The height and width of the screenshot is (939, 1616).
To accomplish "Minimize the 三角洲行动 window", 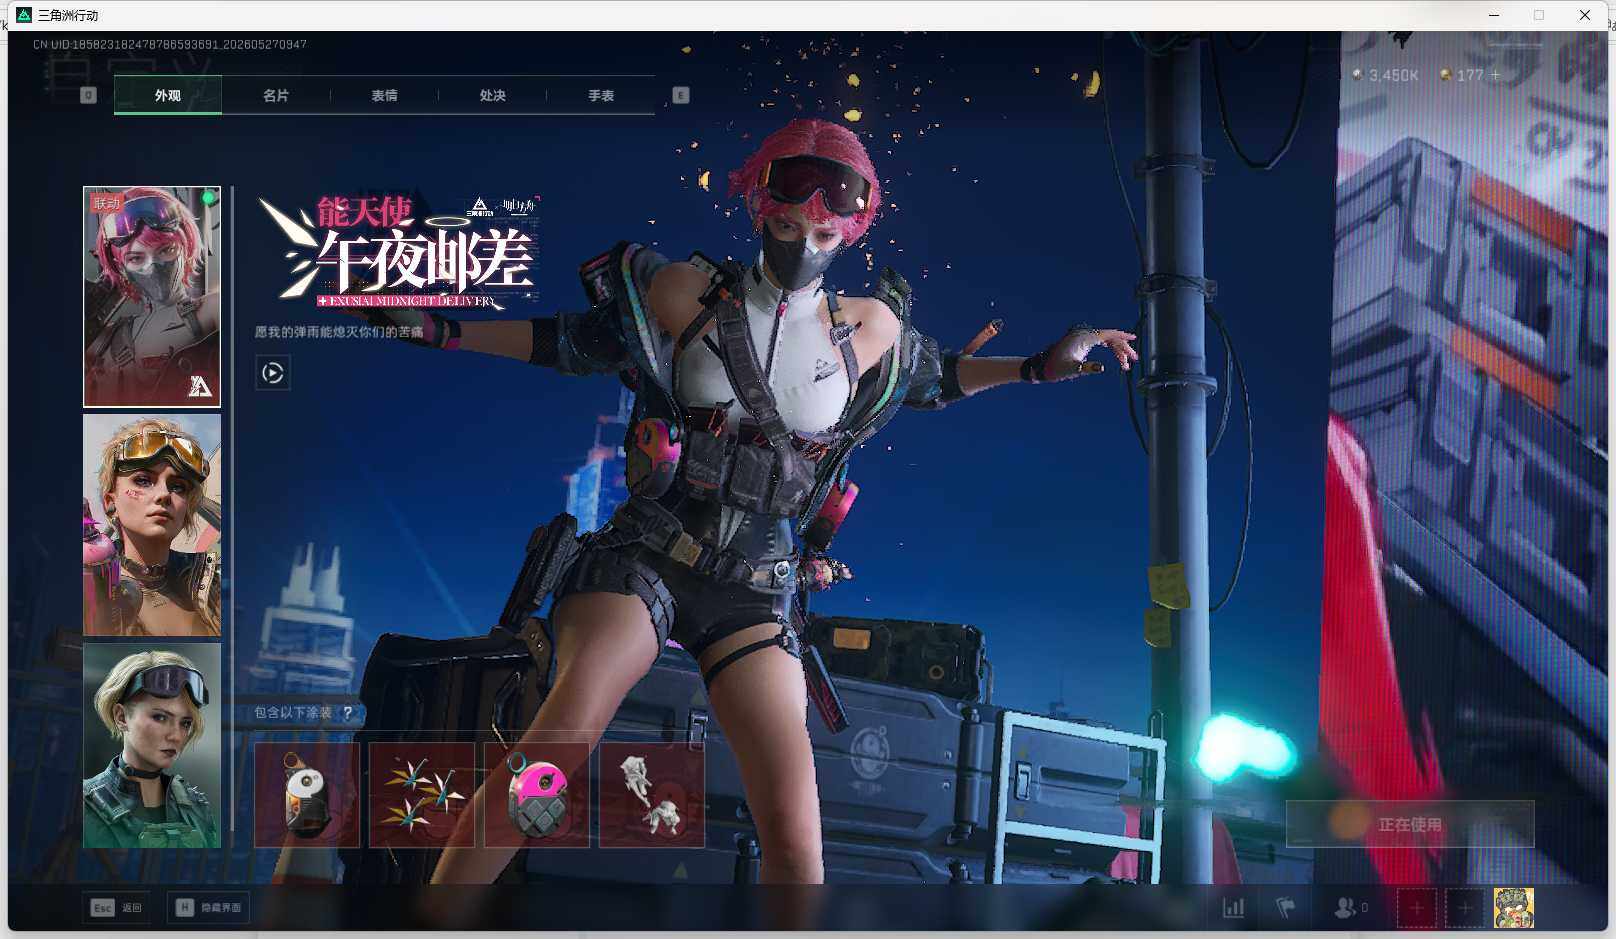I will (1494, 15).
